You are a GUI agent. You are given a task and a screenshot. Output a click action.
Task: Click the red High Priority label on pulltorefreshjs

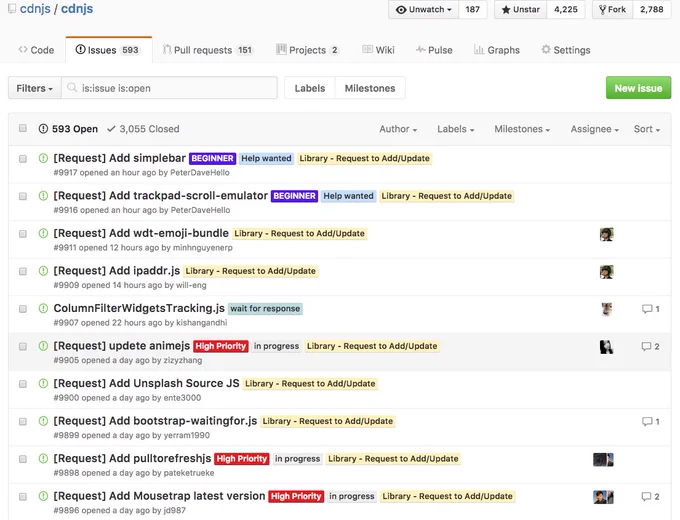242,459
